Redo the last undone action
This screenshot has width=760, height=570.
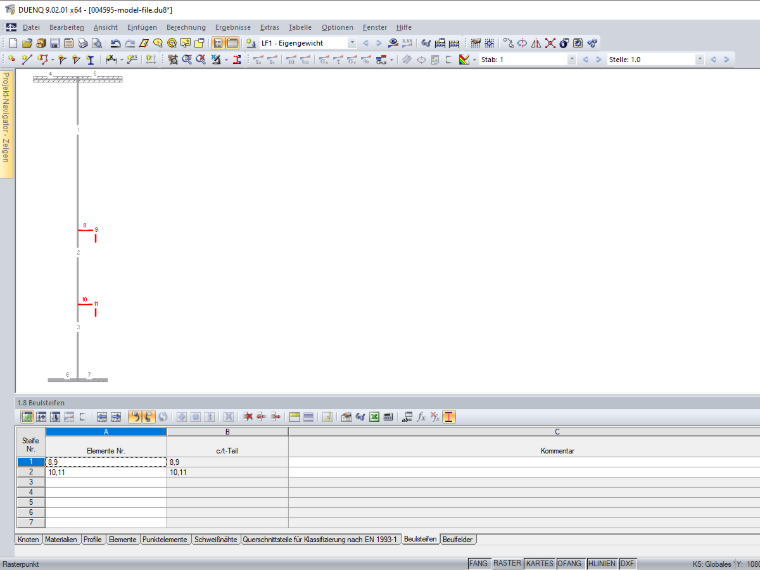130,43
